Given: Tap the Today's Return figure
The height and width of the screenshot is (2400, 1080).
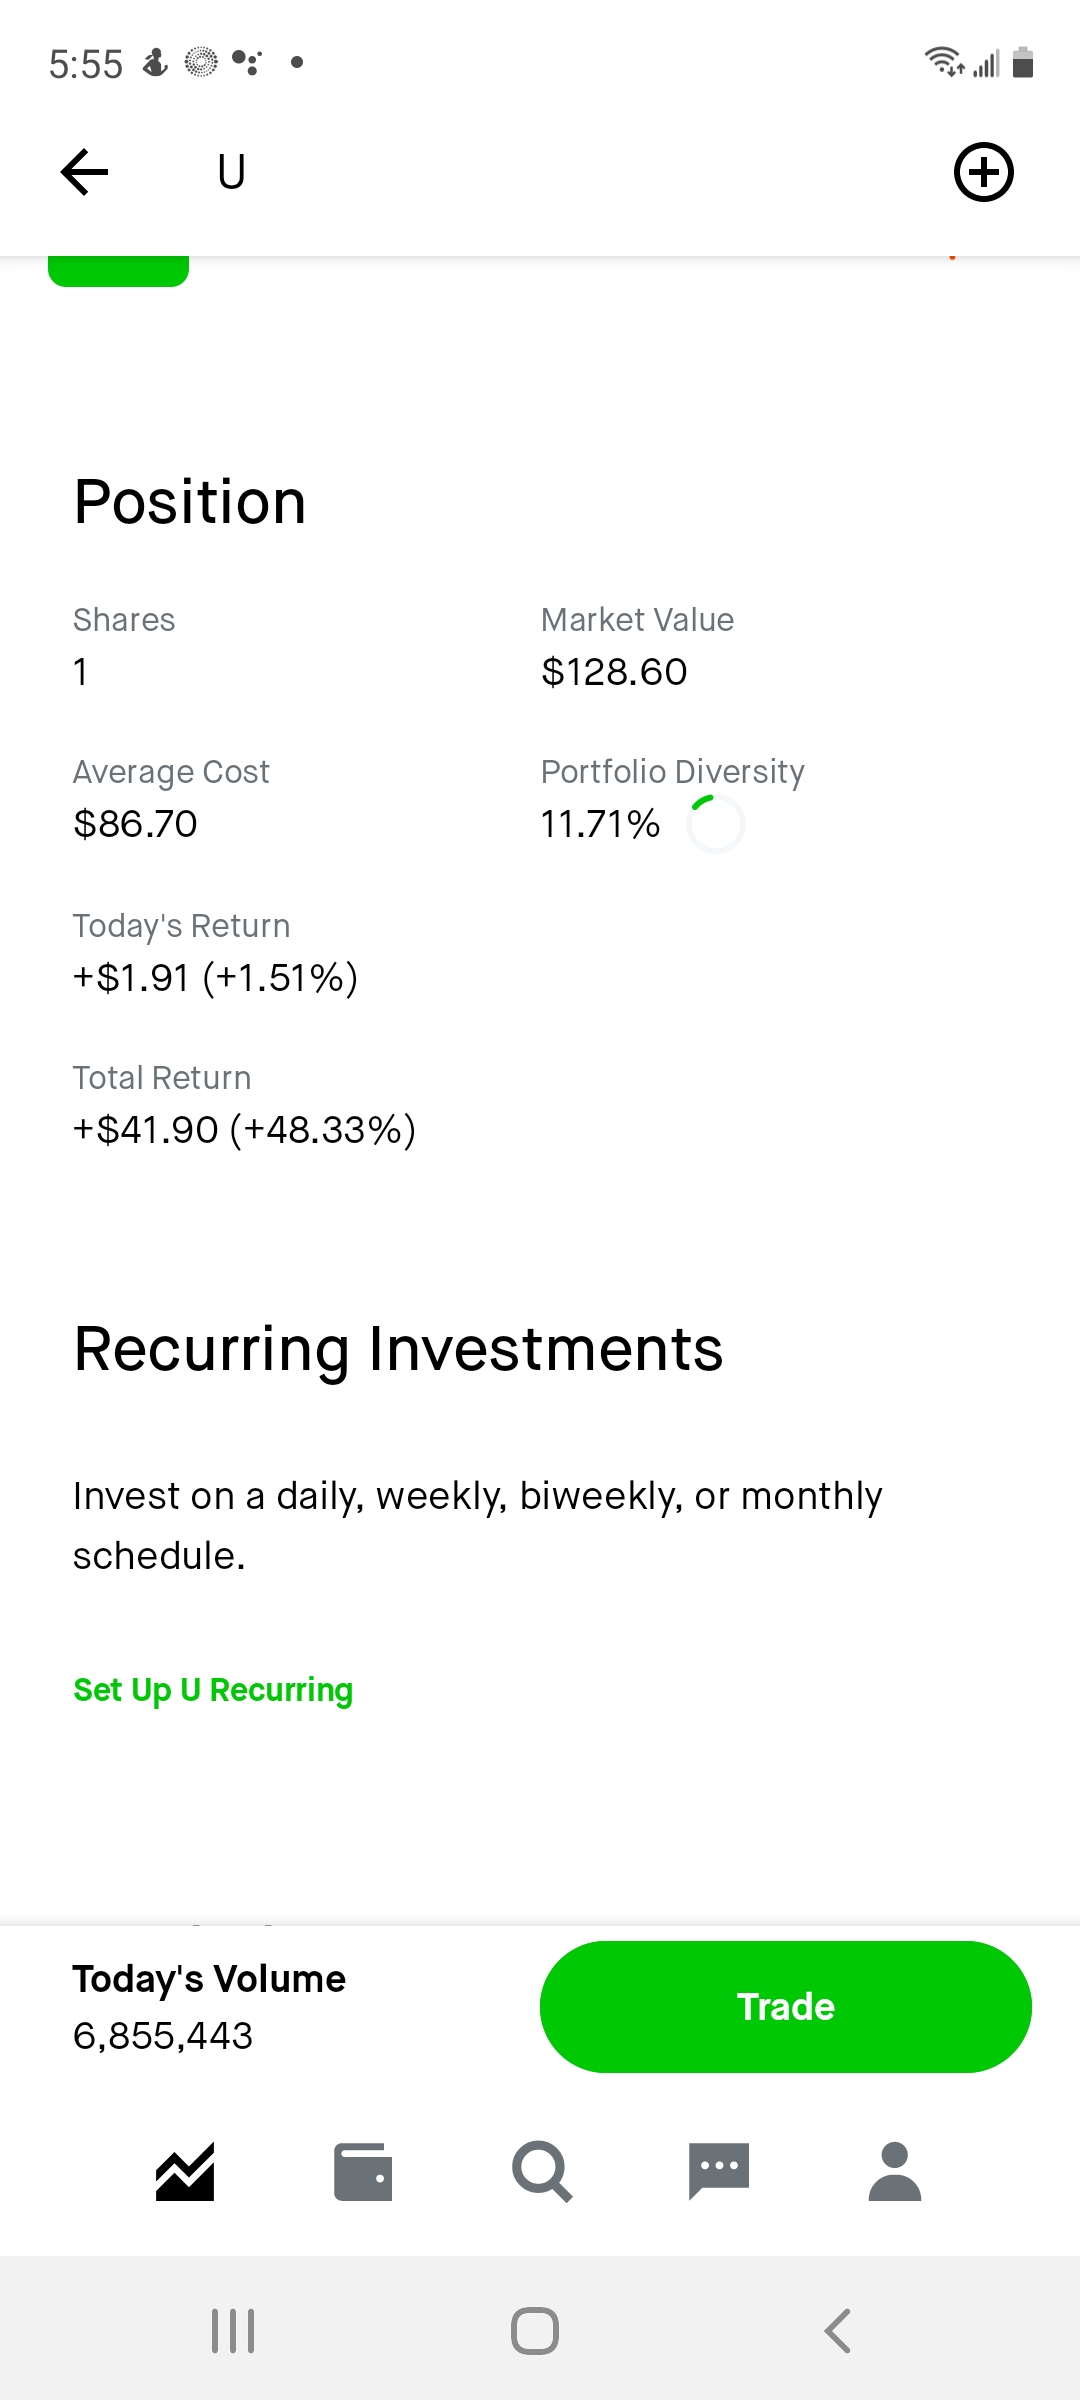Looking at the screenshot, I should 215,978.
